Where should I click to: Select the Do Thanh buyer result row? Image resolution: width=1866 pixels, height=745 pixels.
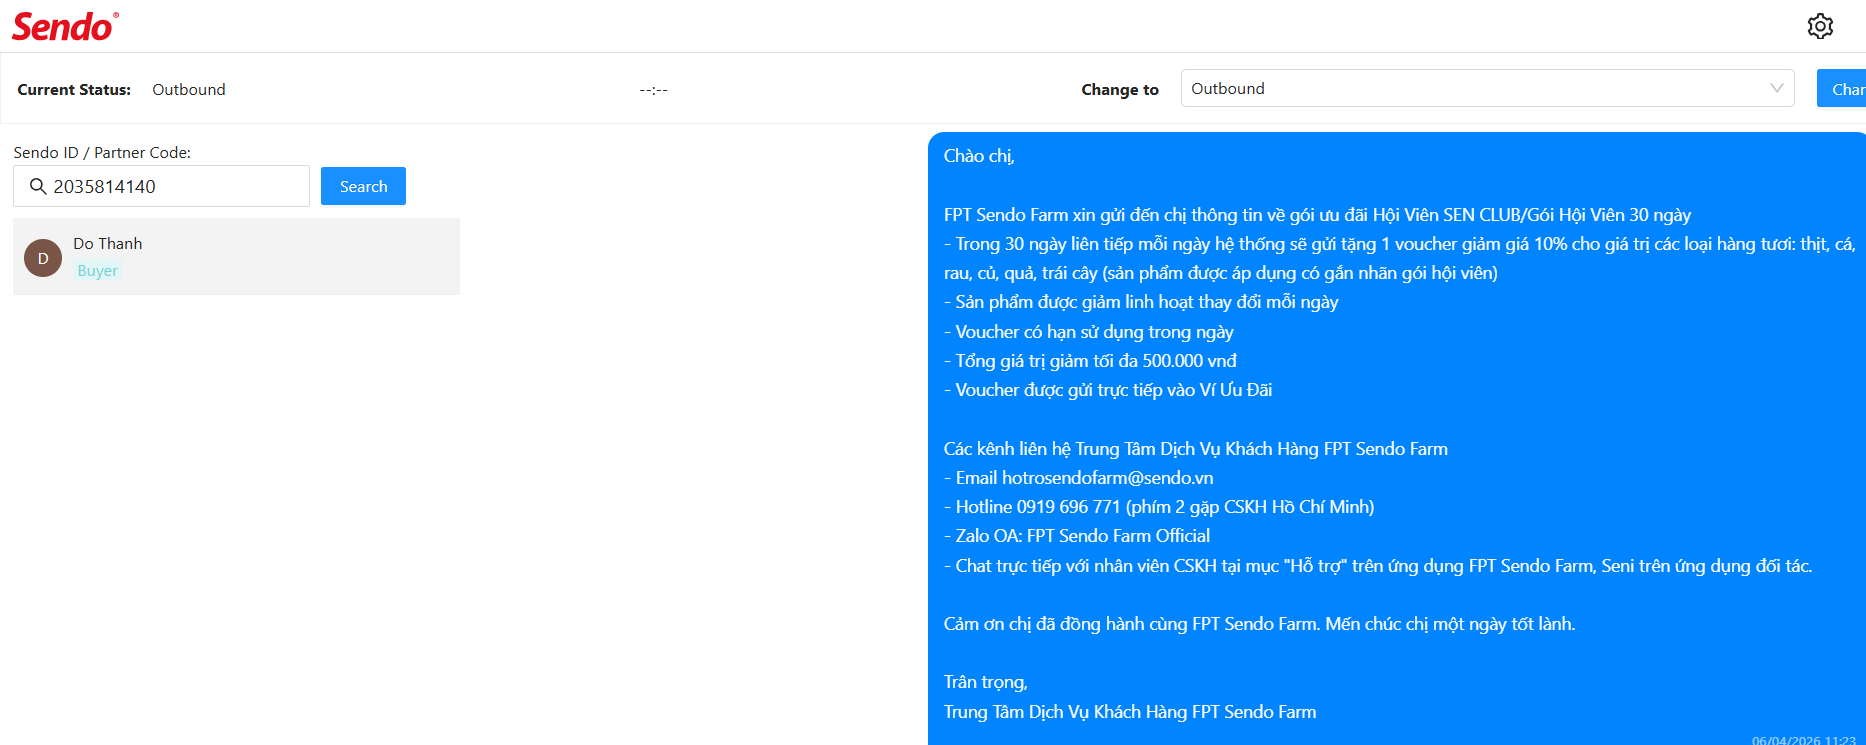coord(236,257)
